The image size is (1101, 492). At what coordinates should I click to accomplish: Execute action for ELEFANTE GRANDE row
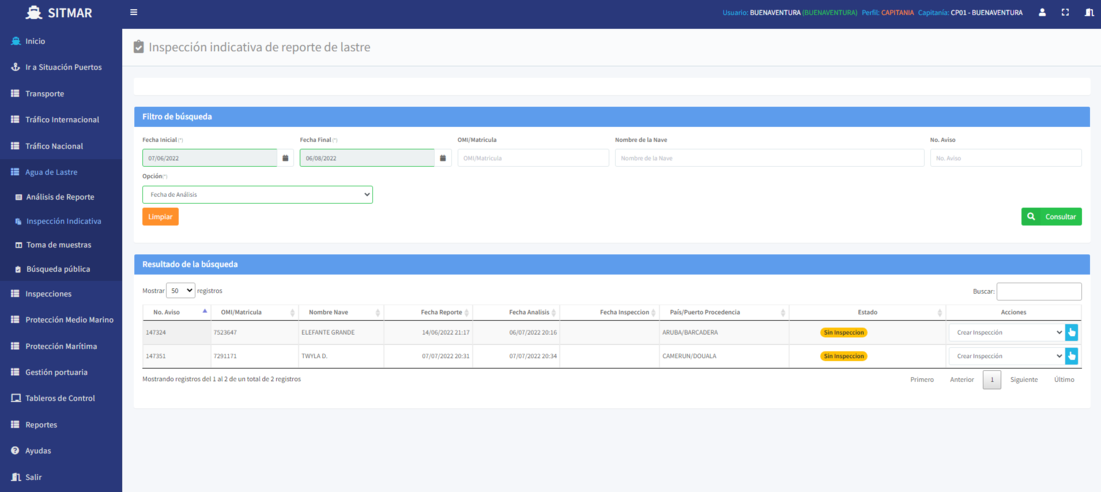(x=1072, y=332)
